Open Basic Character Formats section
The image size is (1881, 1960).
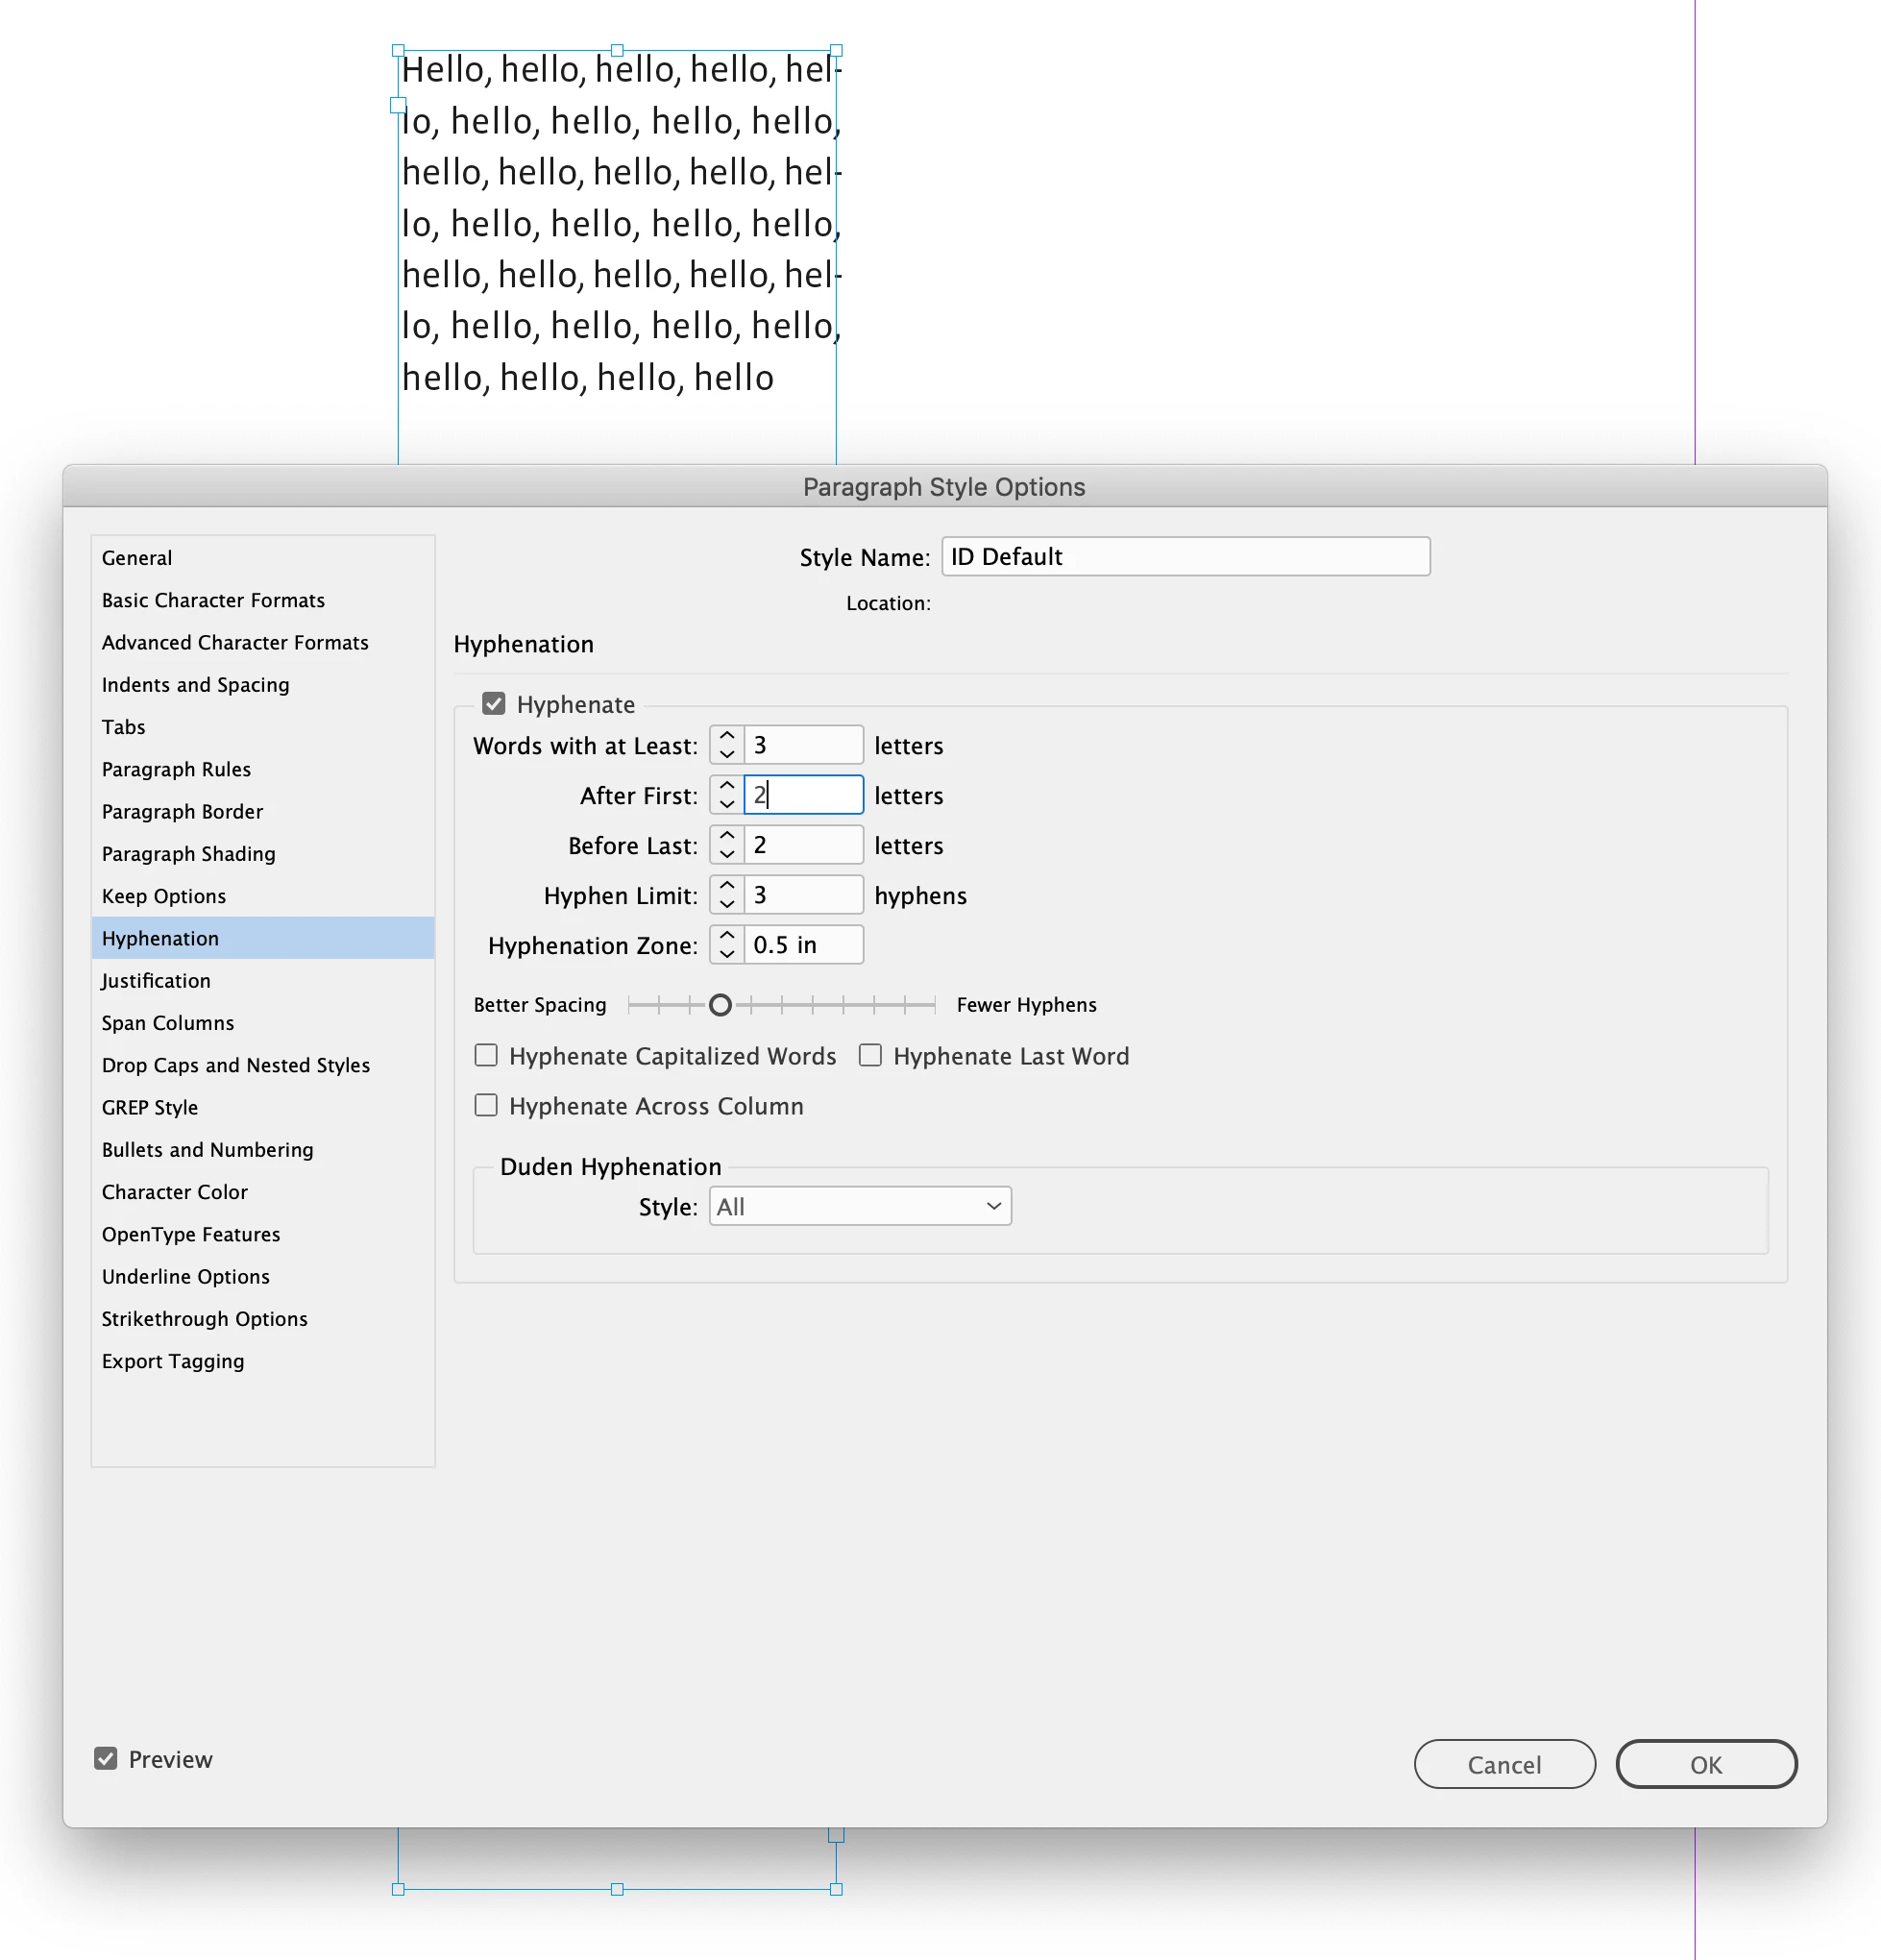coord(213,600)
